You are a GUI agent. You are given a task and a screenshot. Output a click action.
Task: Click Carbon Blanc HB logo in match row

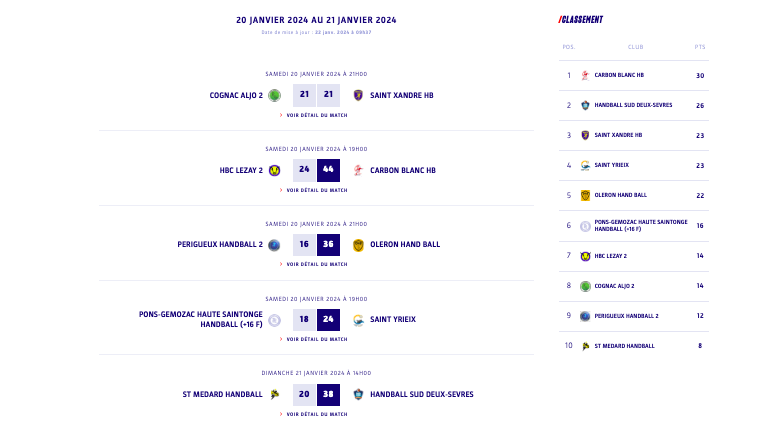(x=358, y=170)
